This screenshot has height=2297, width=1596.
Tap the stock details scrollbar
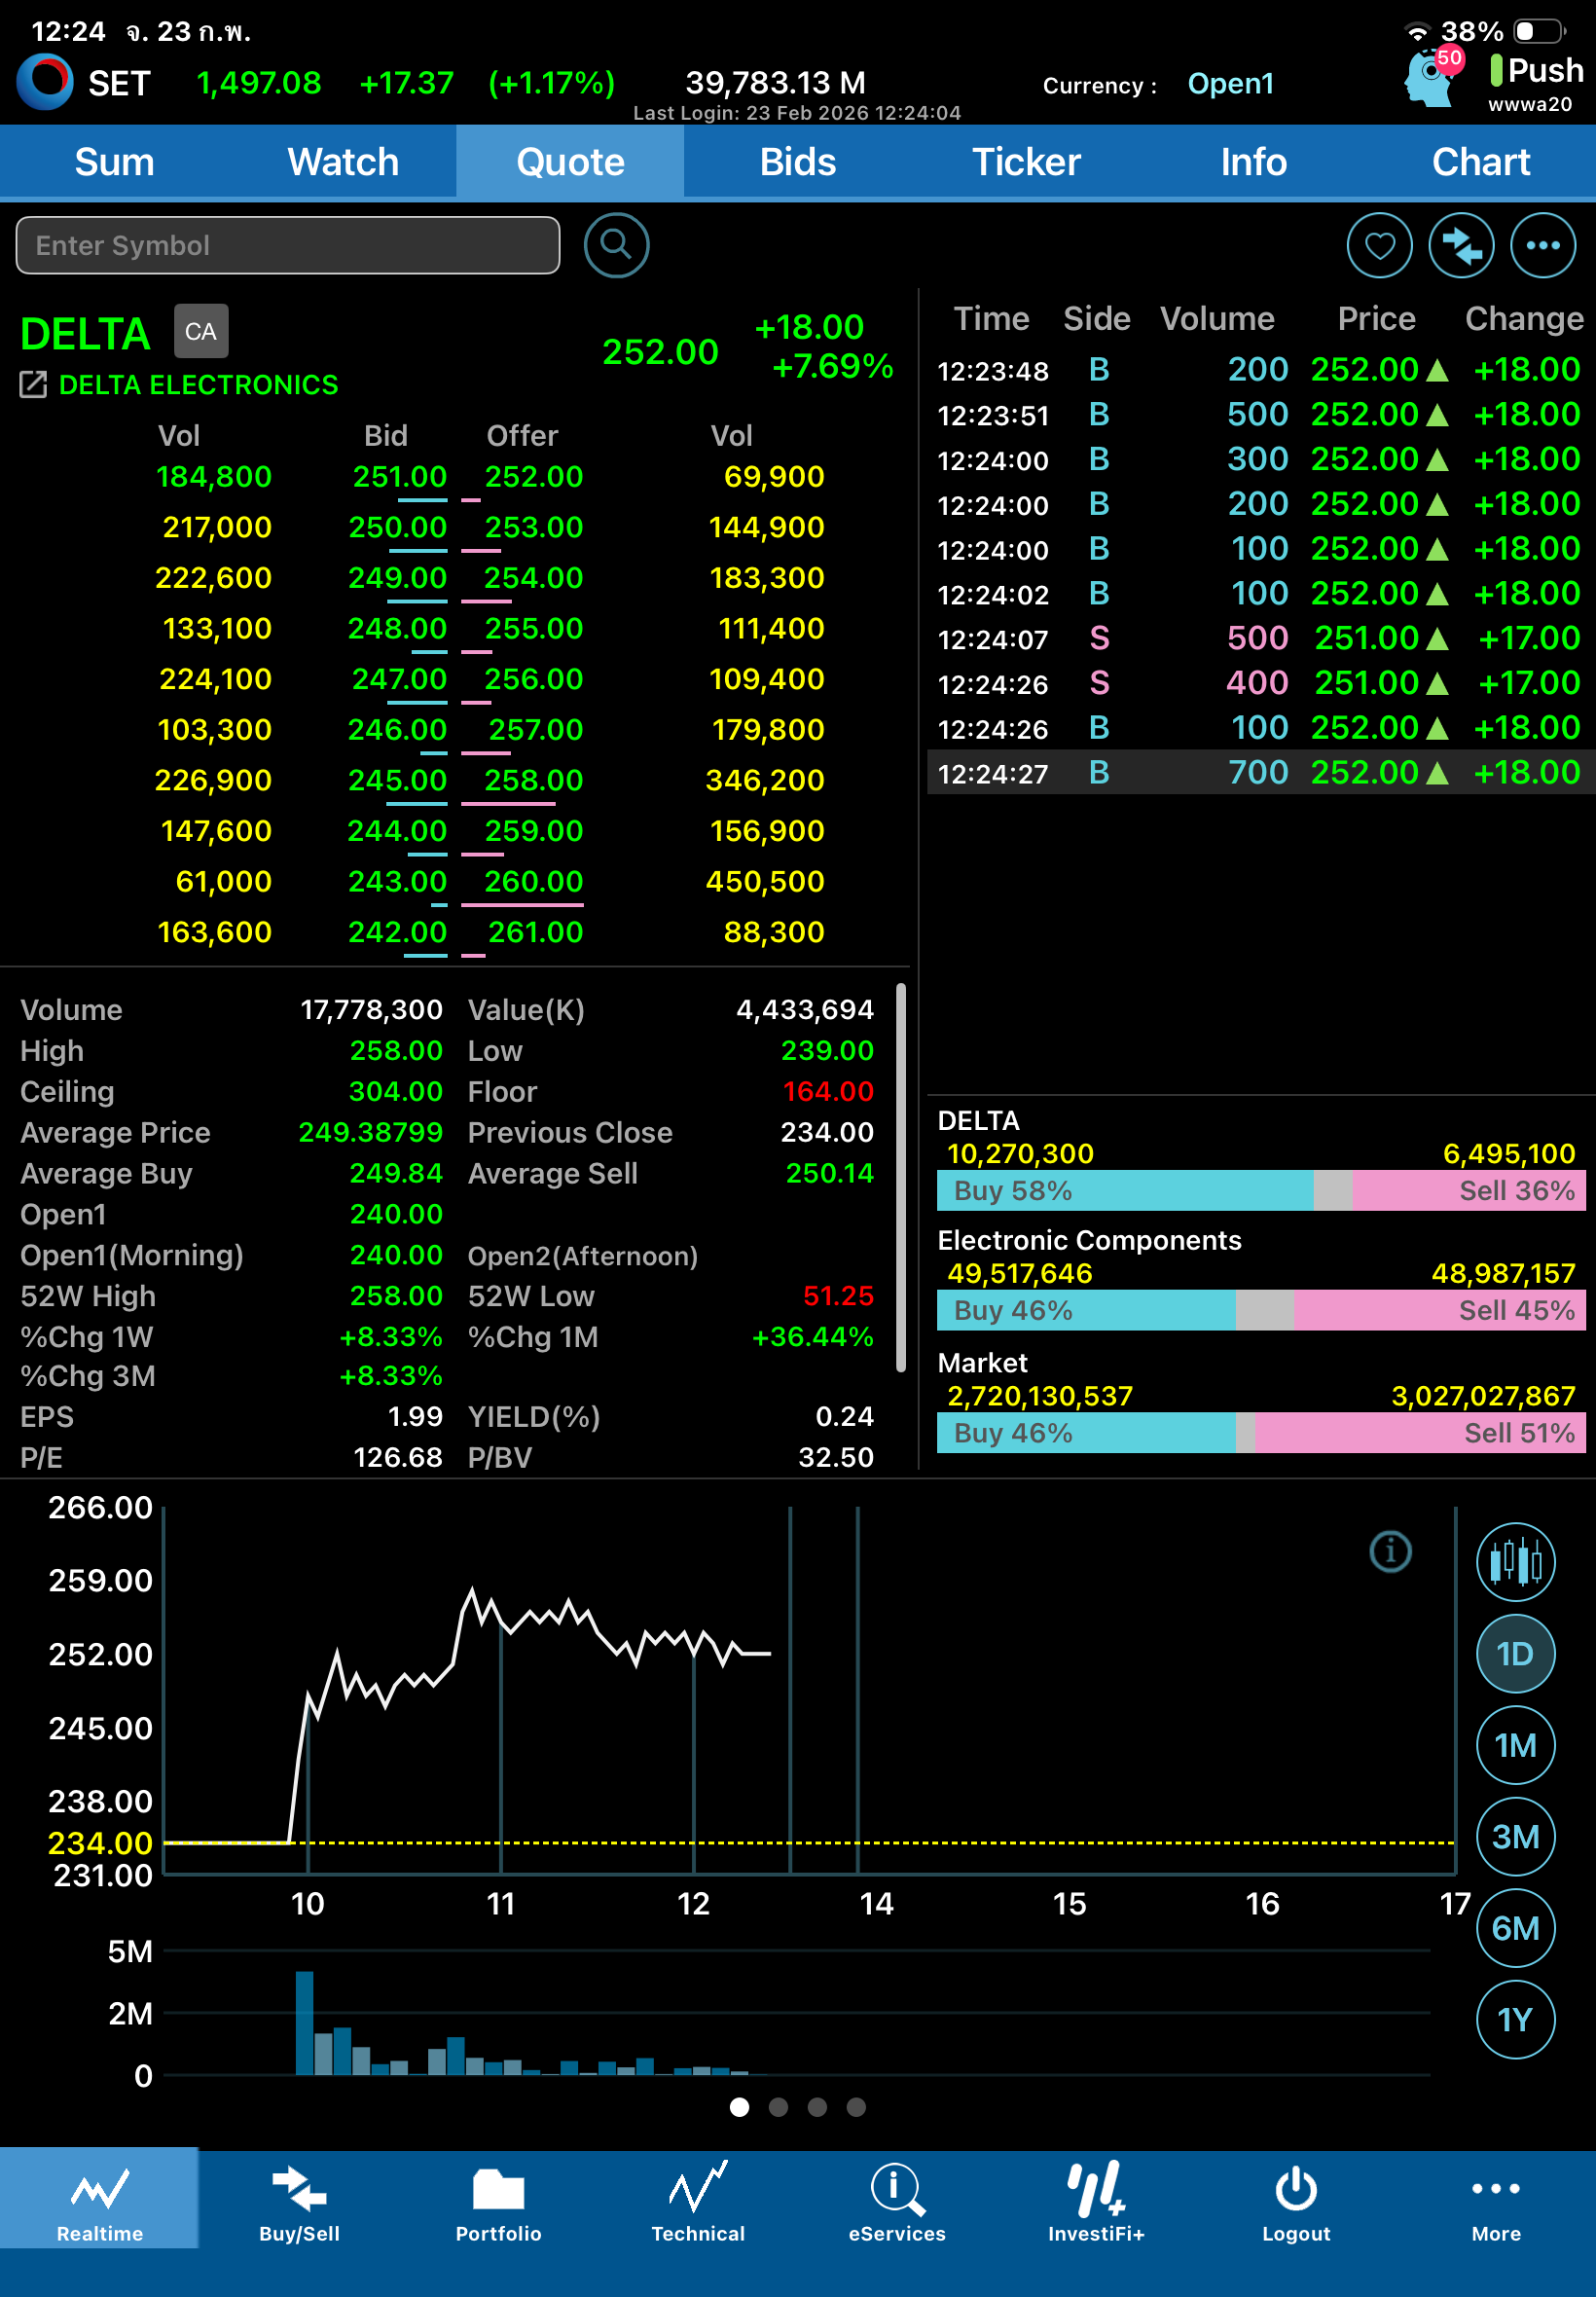pyautogui.click(x=901, y=1177)
